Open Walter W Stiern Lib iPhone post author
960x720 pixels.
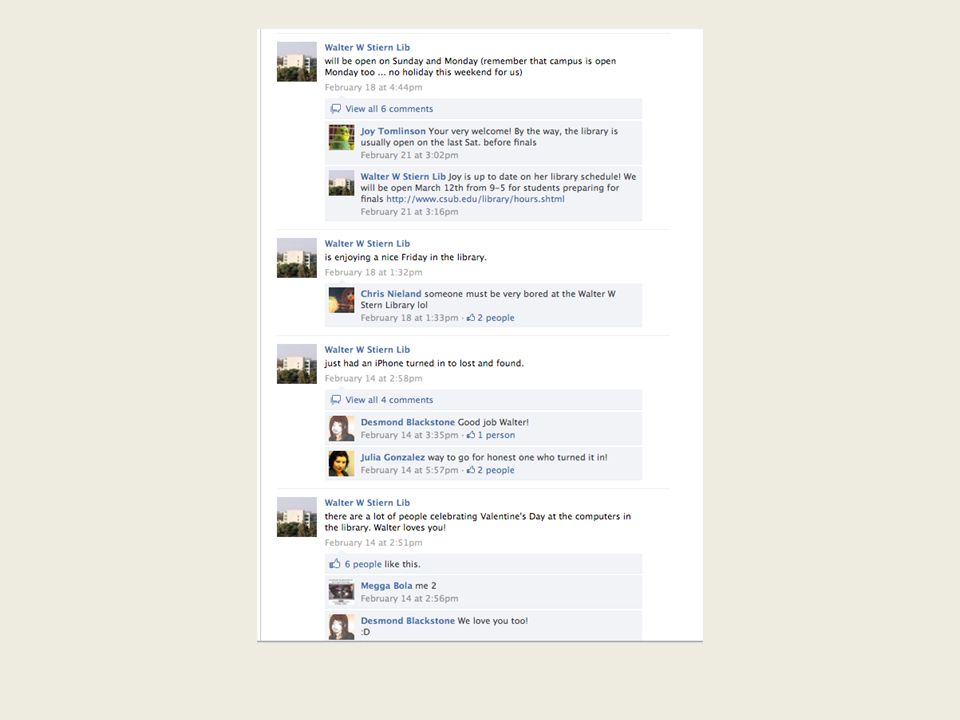[367, 350]
